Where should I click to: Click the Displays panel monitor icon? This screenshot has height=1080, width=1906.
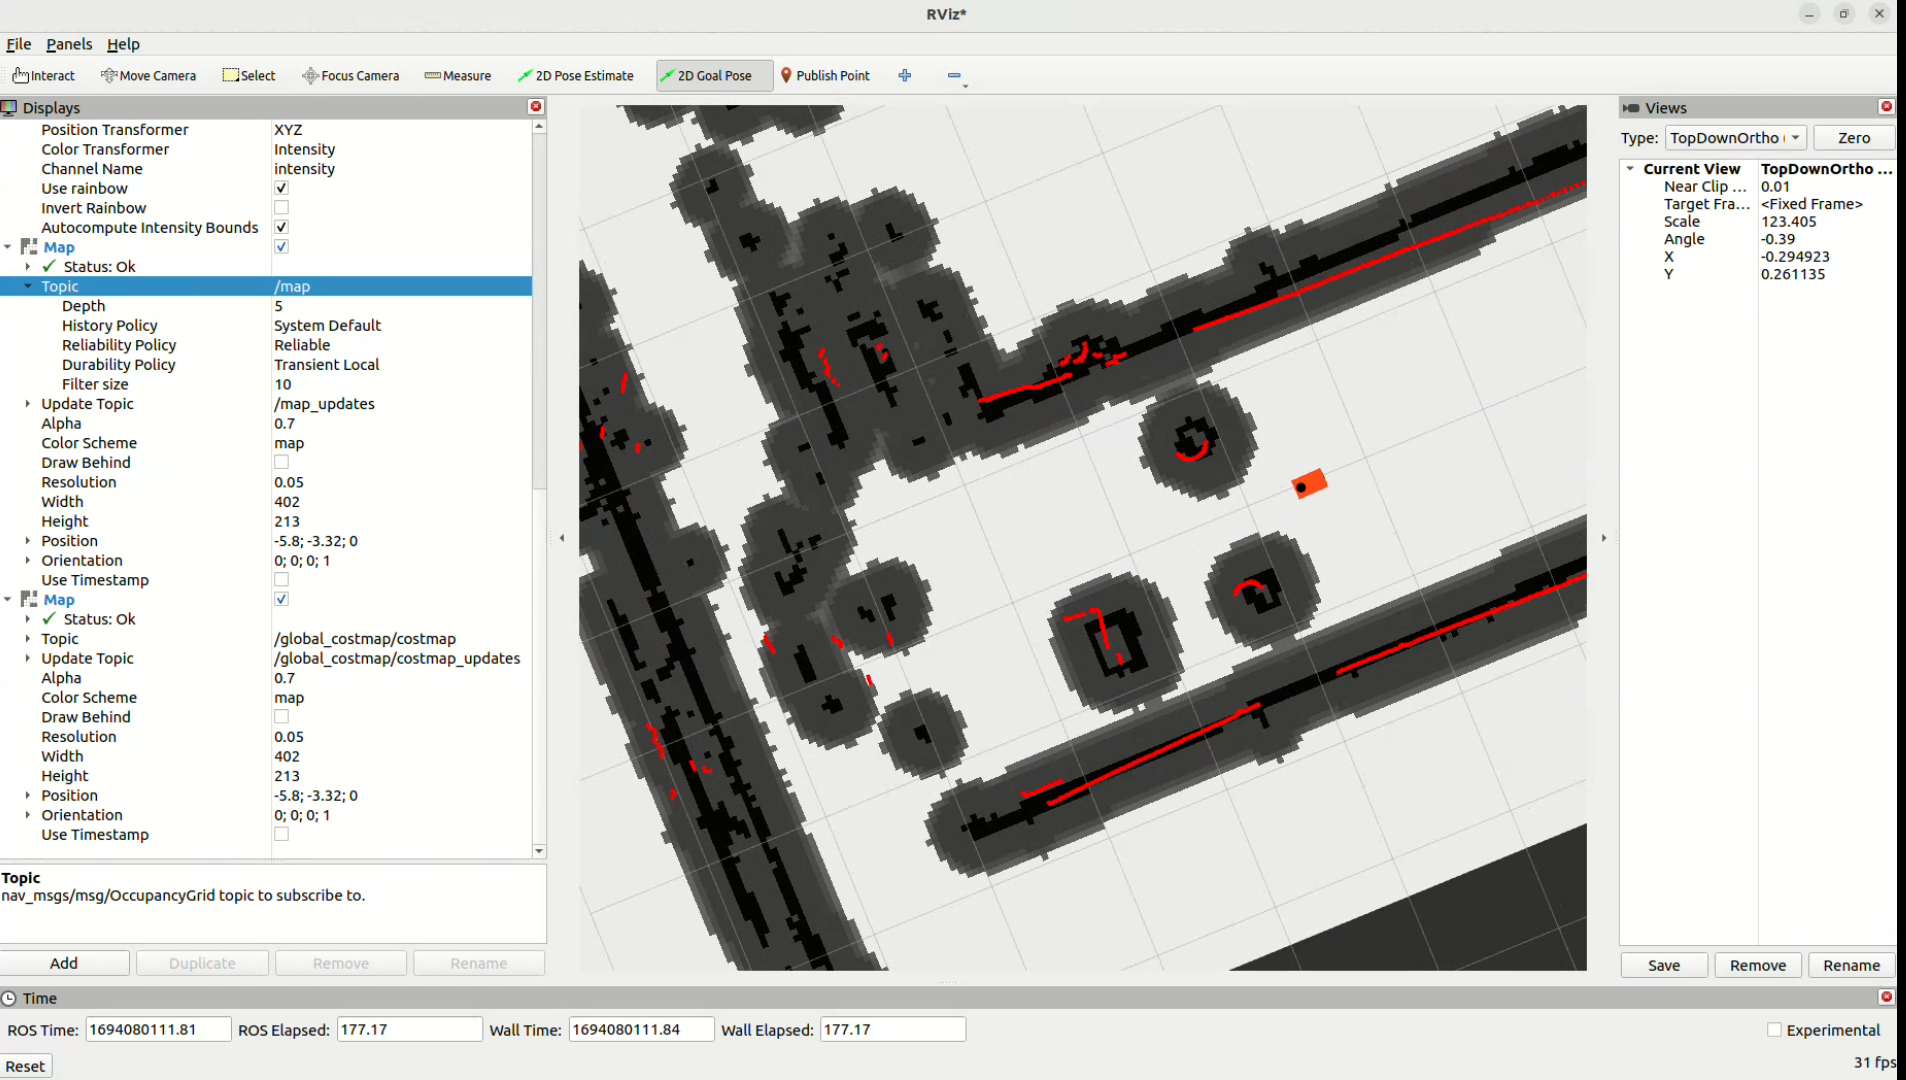[9, 107]
